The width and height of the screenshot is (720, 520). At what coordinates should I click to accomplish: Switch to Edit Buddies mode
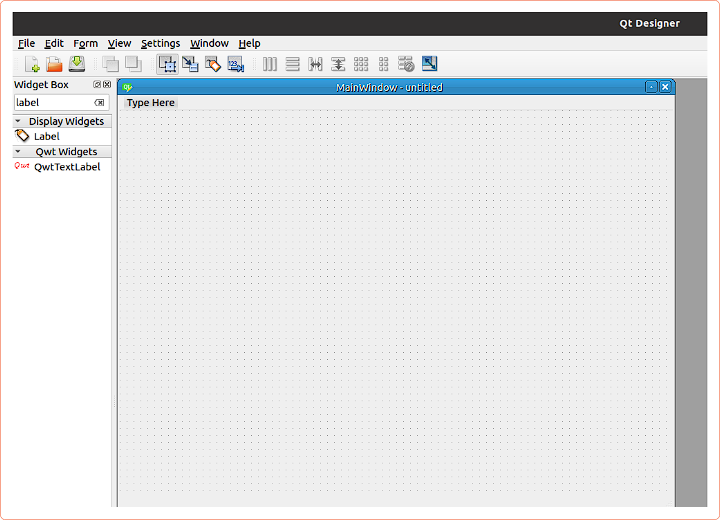[213, 64]
